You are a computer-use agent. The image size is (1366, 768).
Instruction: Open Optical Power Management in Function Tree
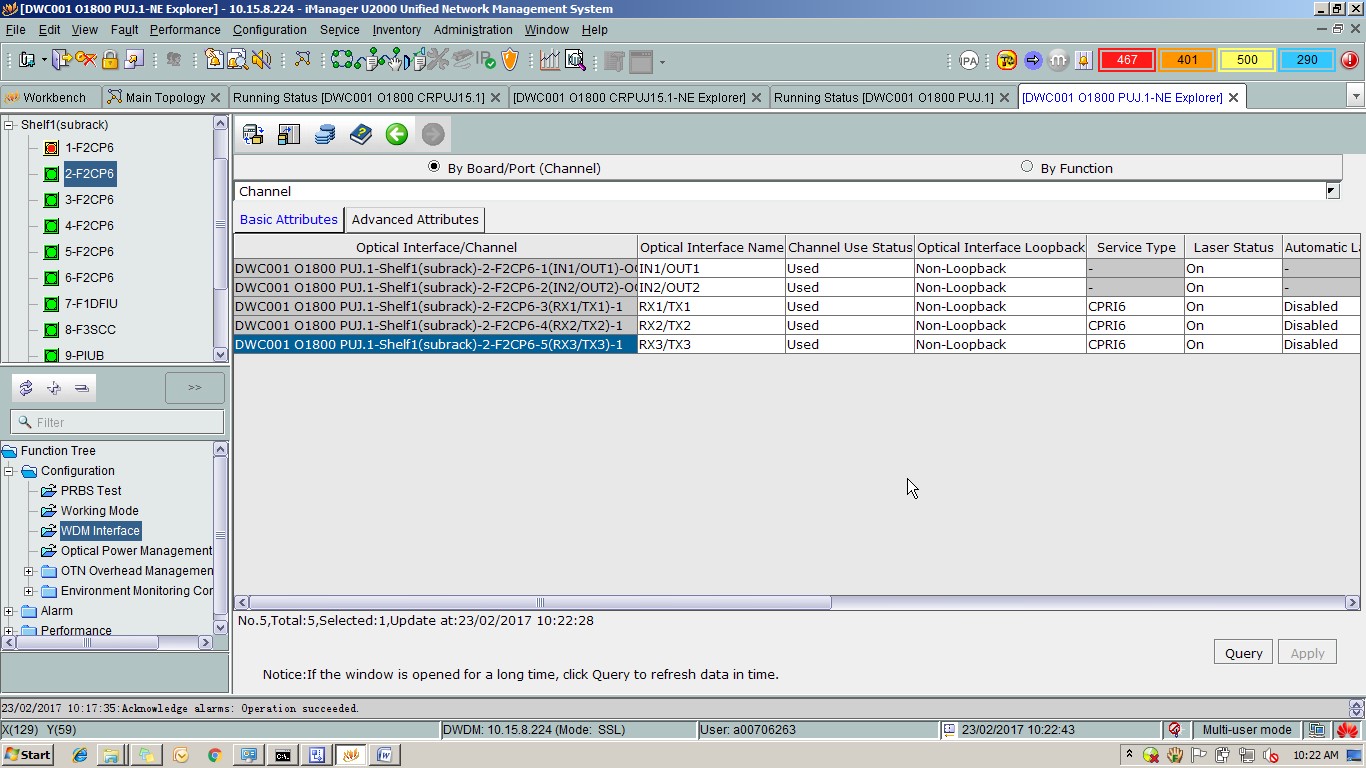tap(136, 551)
